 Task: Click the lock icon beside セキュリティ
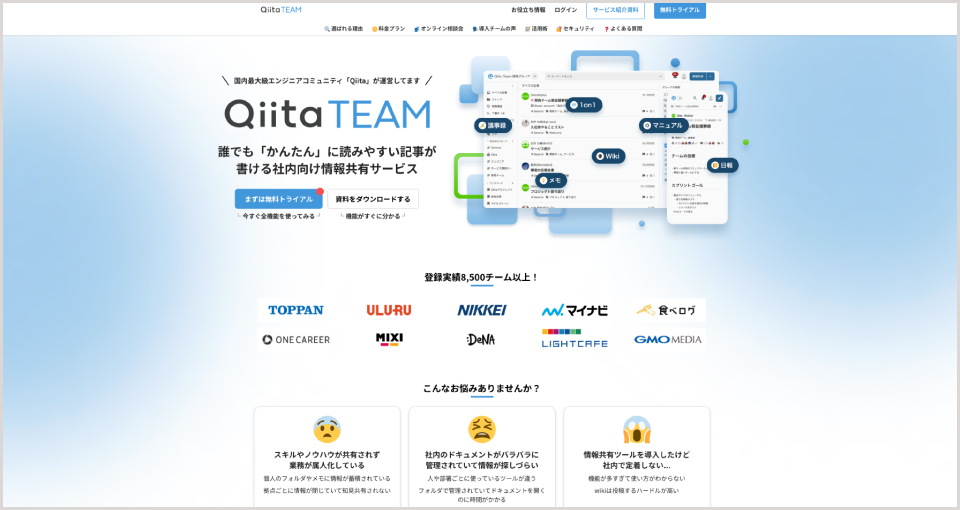[x=558, y=29]
